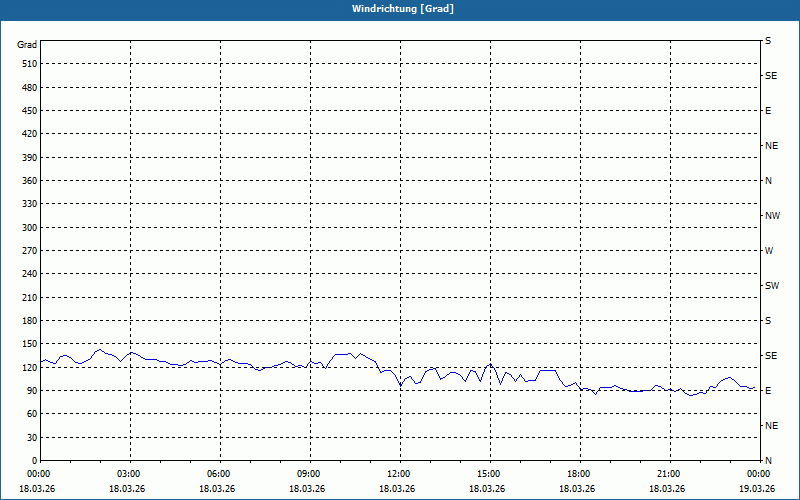The width and height of the screenshot is (800, 500).
Task: Choose the 180 degree axis label
Action: click(30, 321)
